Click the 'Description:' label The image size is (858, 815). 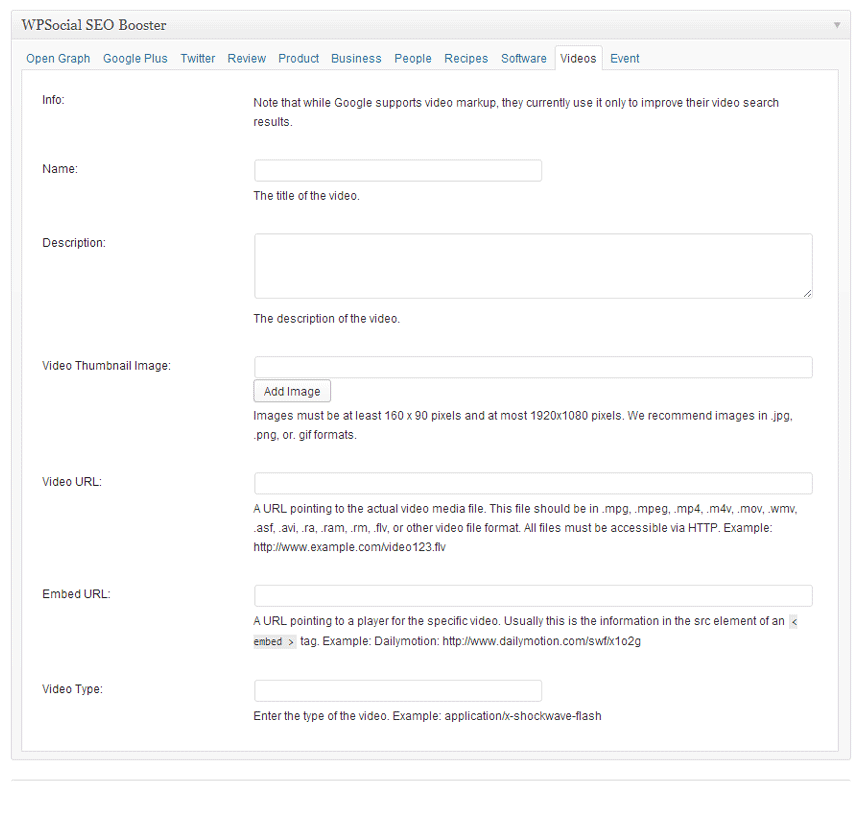coord(74,242)
